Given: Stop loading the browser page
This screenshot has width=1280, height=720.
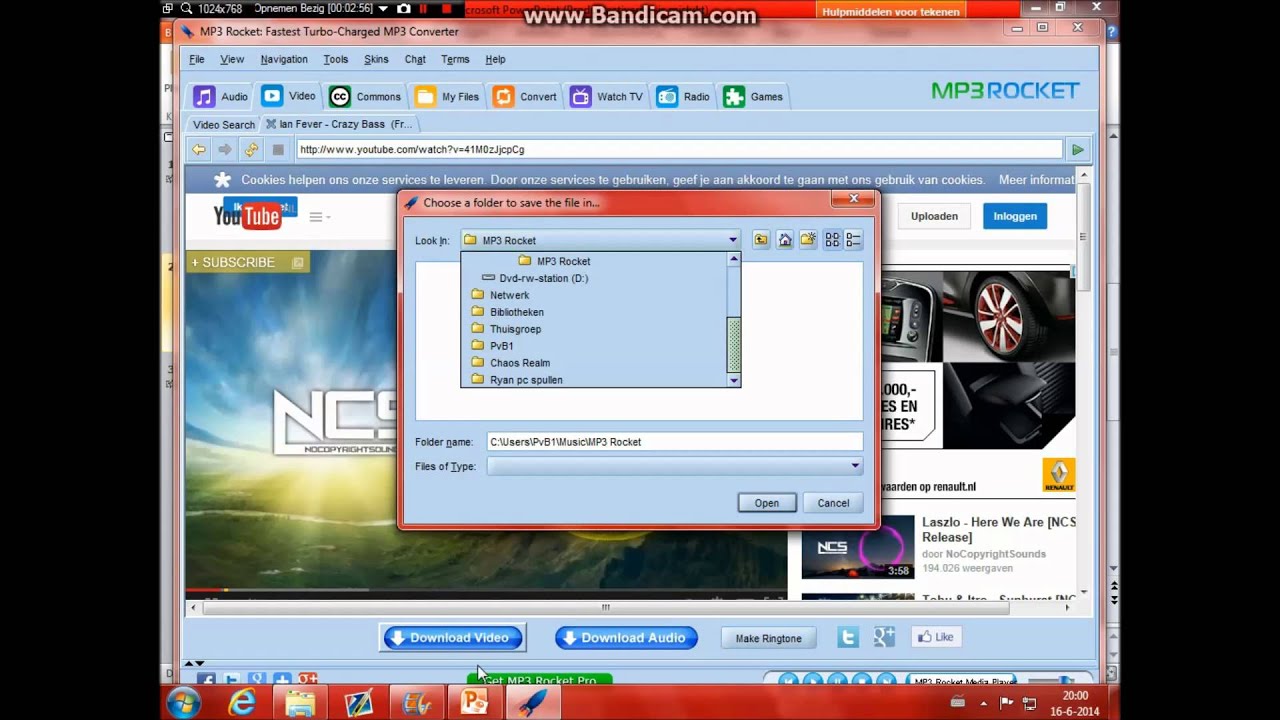Looking at the screenshot, I should (278, 149).
